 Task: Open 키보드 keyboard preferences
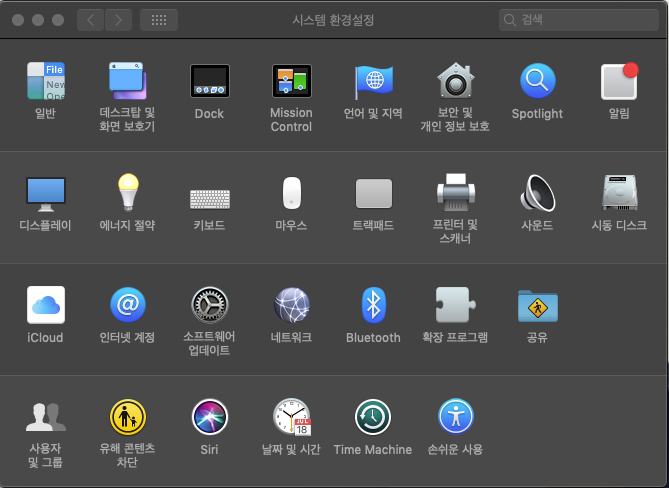[x=209, y=199]
